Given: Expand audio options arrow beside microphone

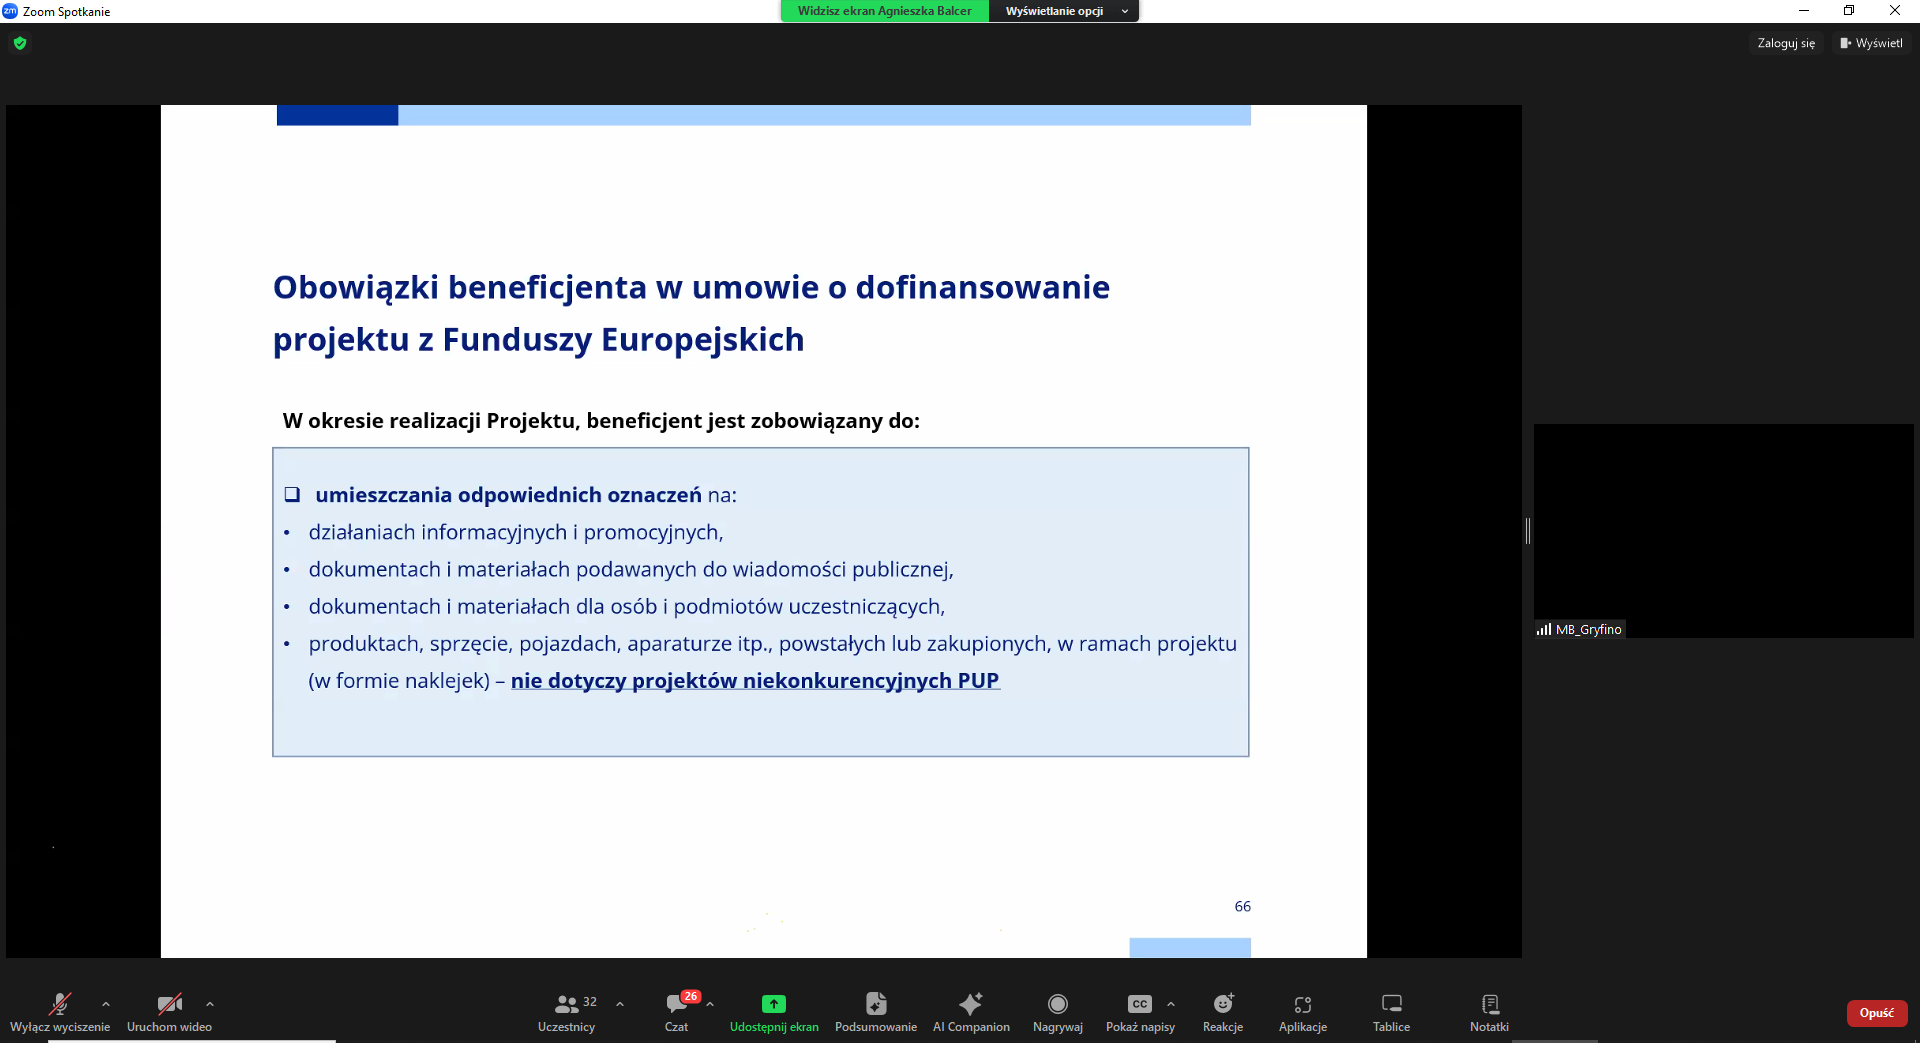Looking at the screenshot, I should point(106,1004).
